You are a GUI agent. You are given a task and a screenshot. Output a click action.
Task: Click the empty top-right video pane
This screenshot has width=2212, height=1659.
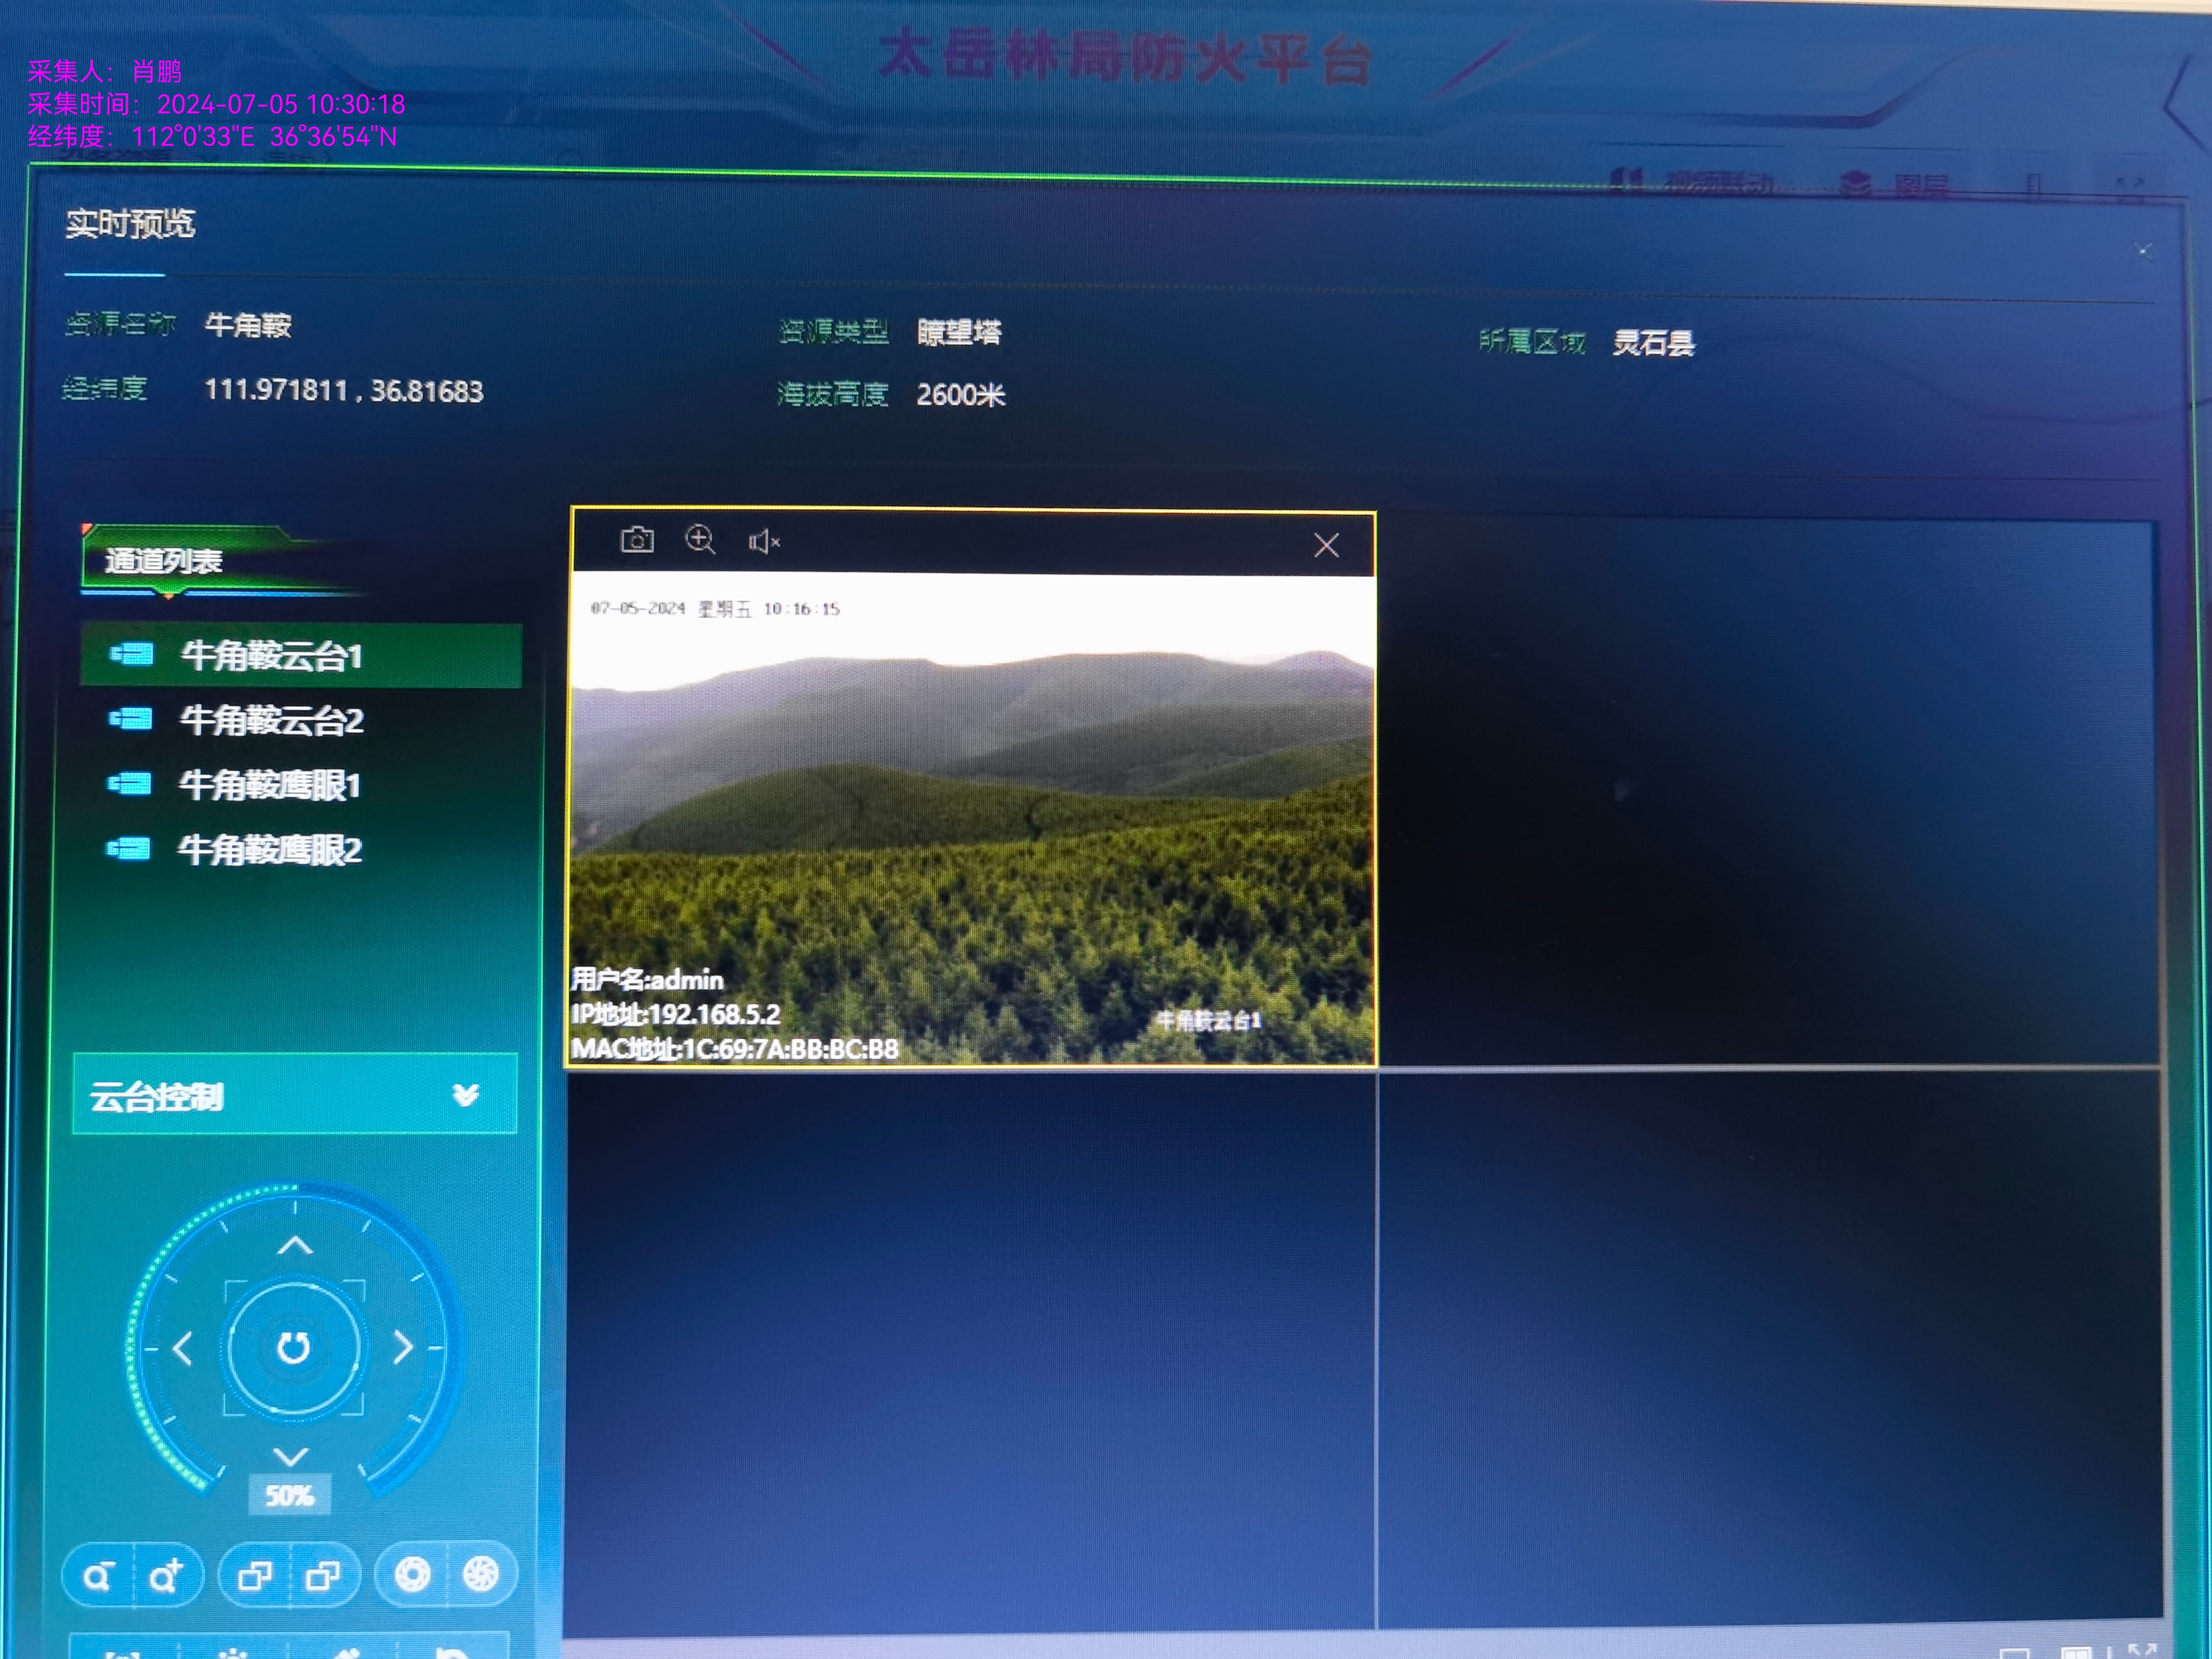pyautogui.click(x=1767, y=792)
